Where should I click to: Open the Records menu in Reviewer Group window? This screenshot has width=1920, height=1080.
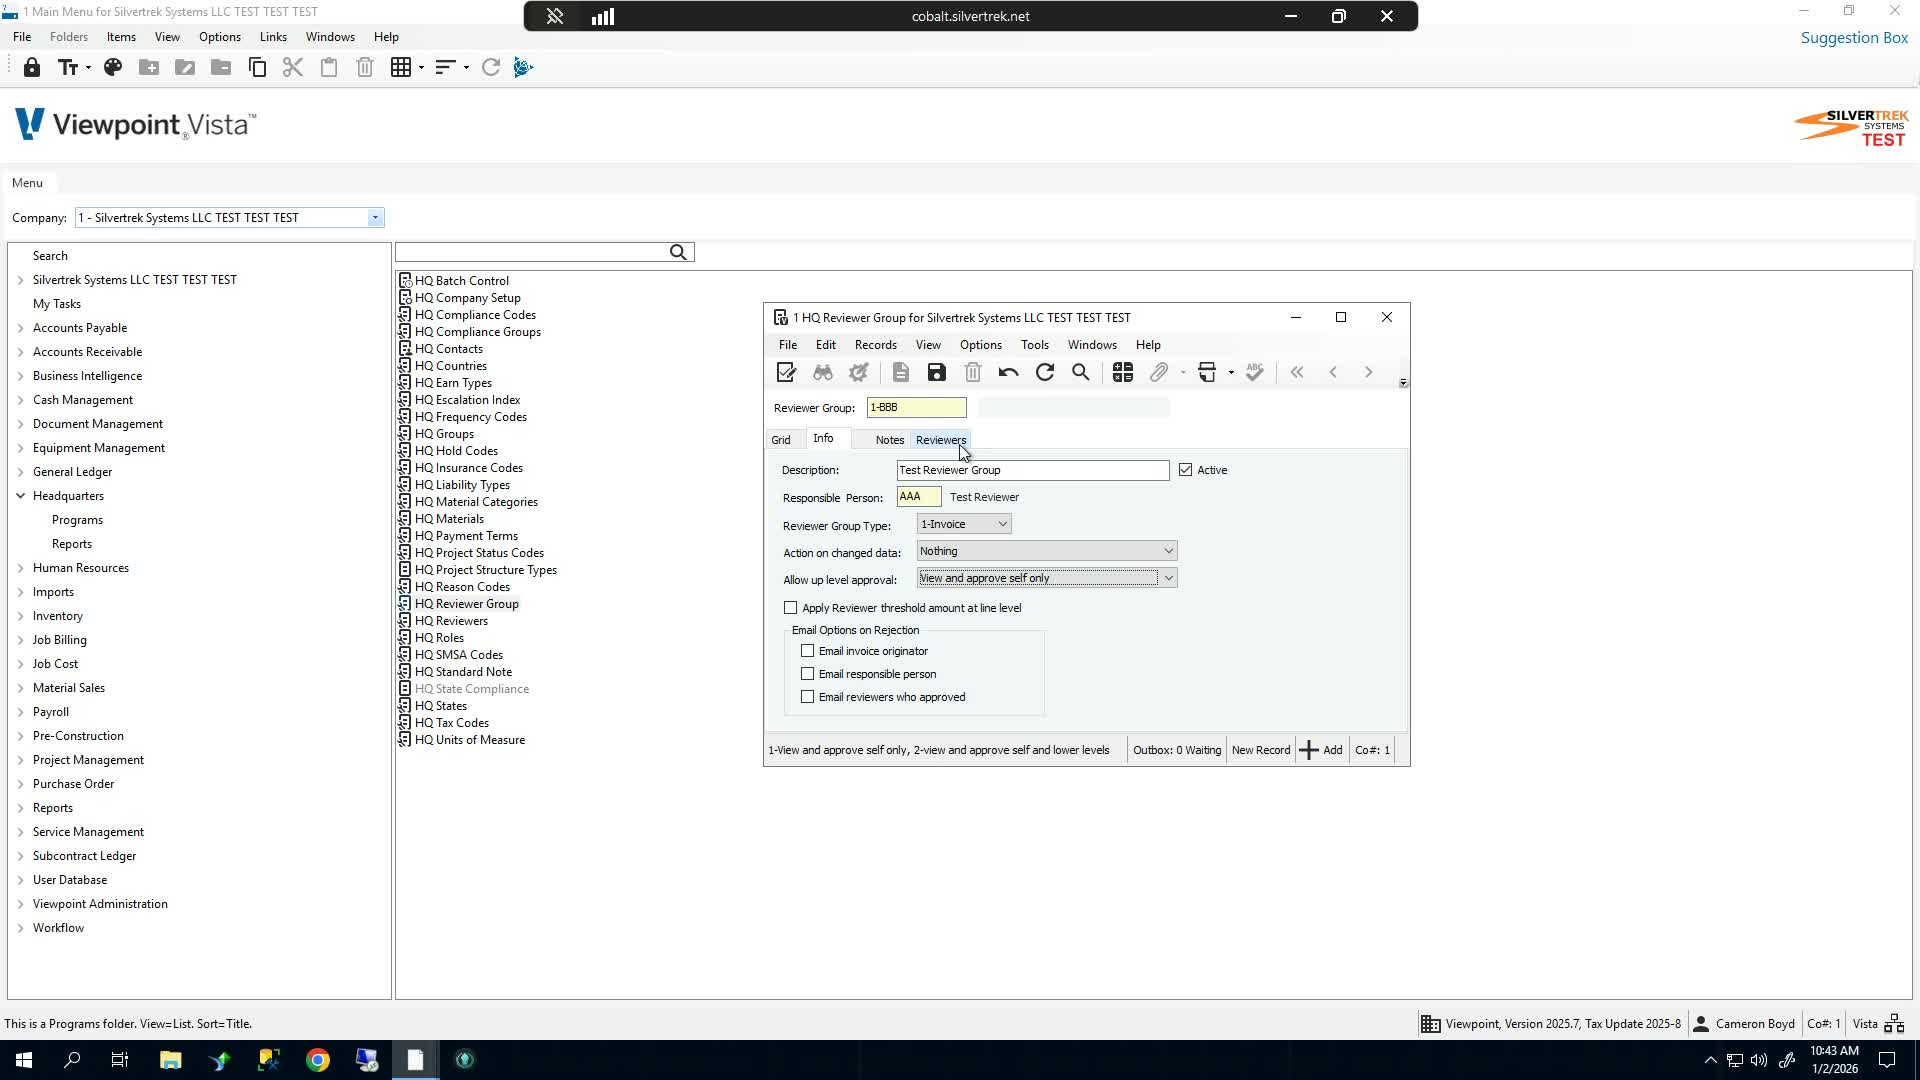[876, 345]
